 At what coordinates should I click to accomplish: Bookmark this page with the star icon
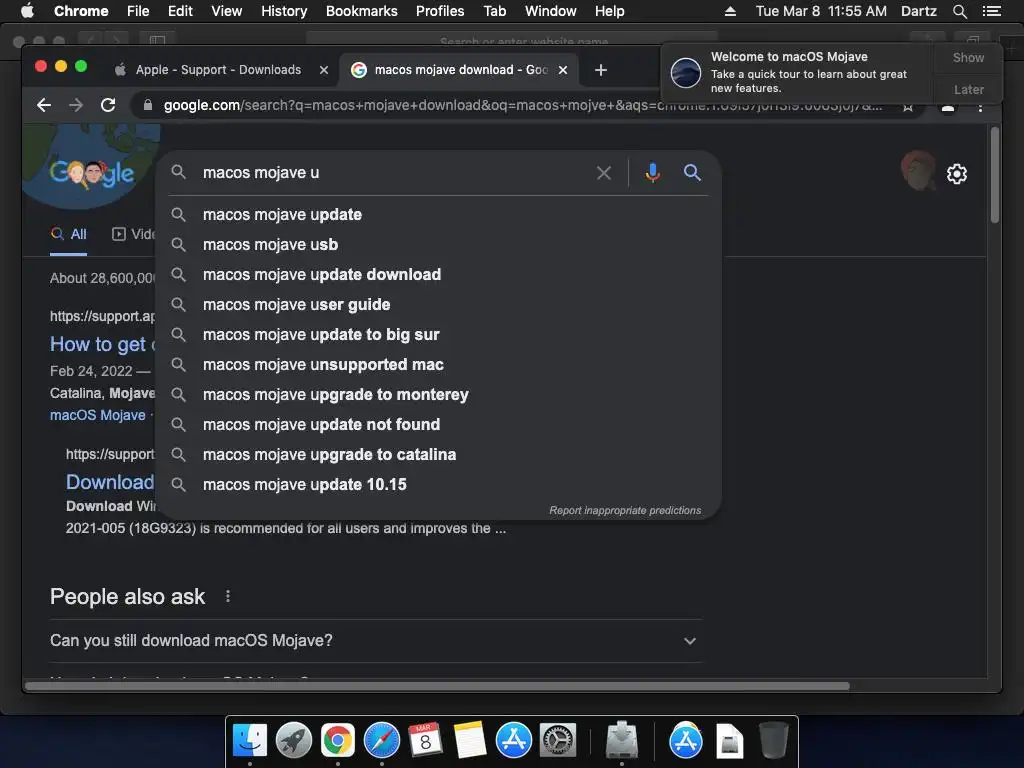click(x=908, y=108)
